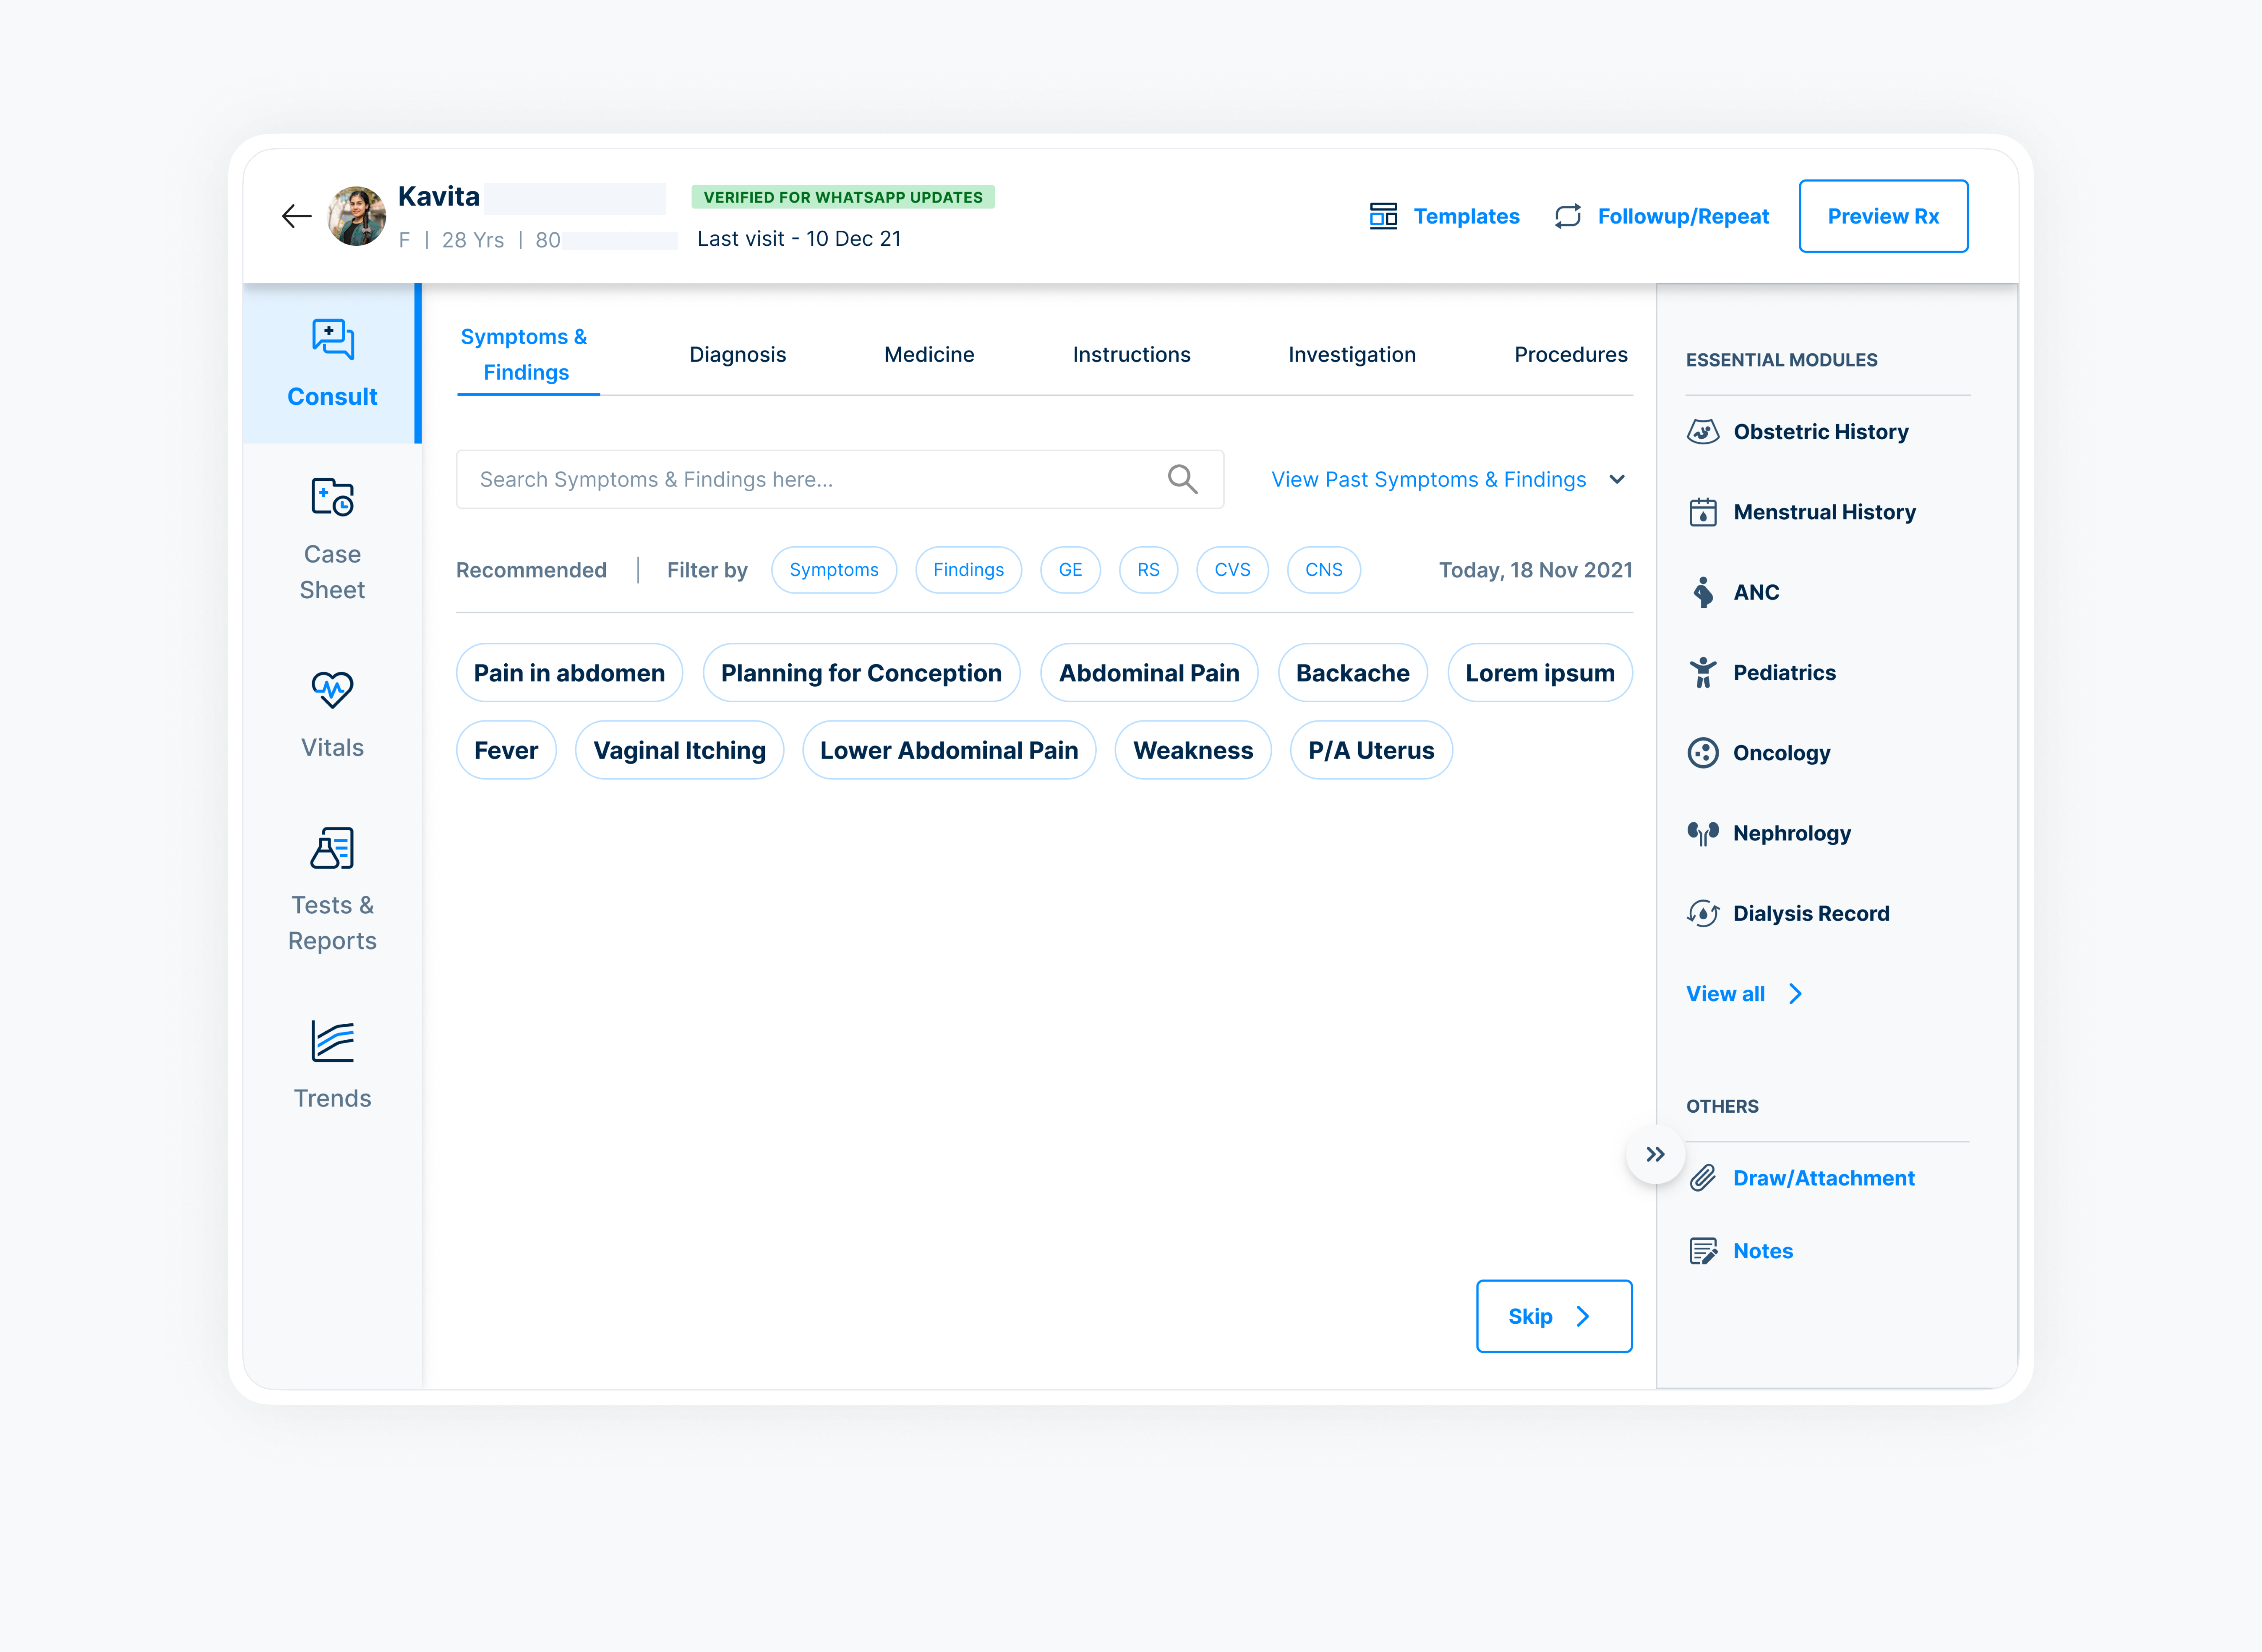Click the Menstrual History calendar icon

[x=1703, y=512]
